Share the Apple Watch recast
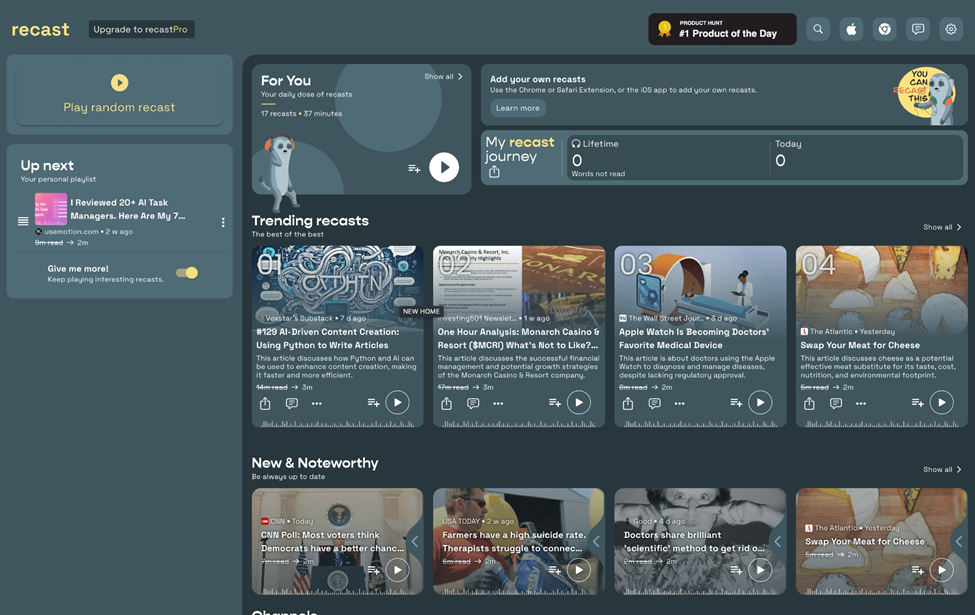 coord(628,403)
